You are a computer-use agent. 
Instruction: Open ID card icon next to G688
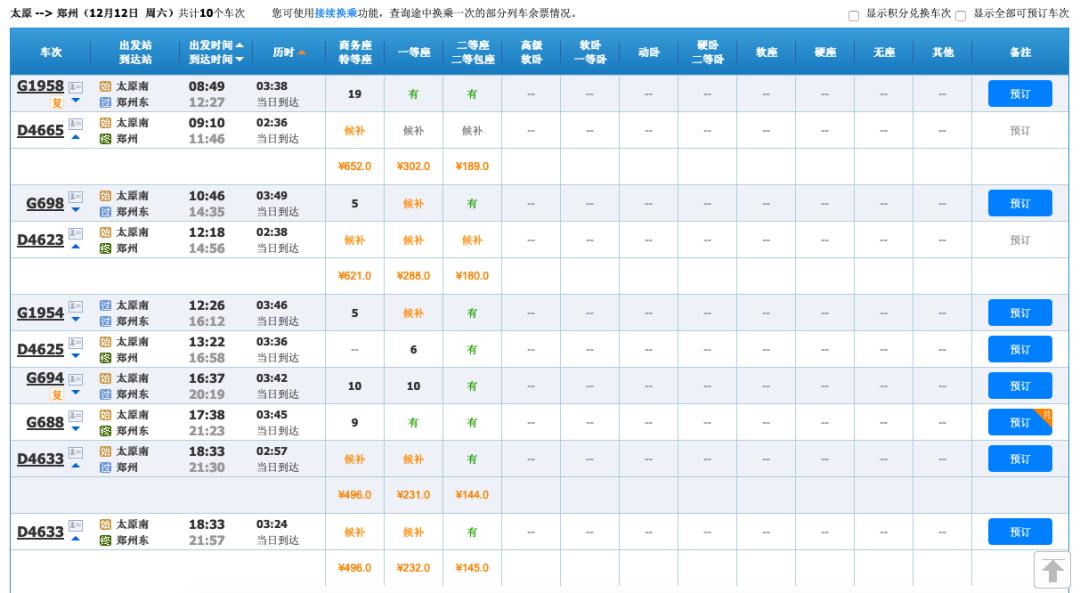coord(76,415)
